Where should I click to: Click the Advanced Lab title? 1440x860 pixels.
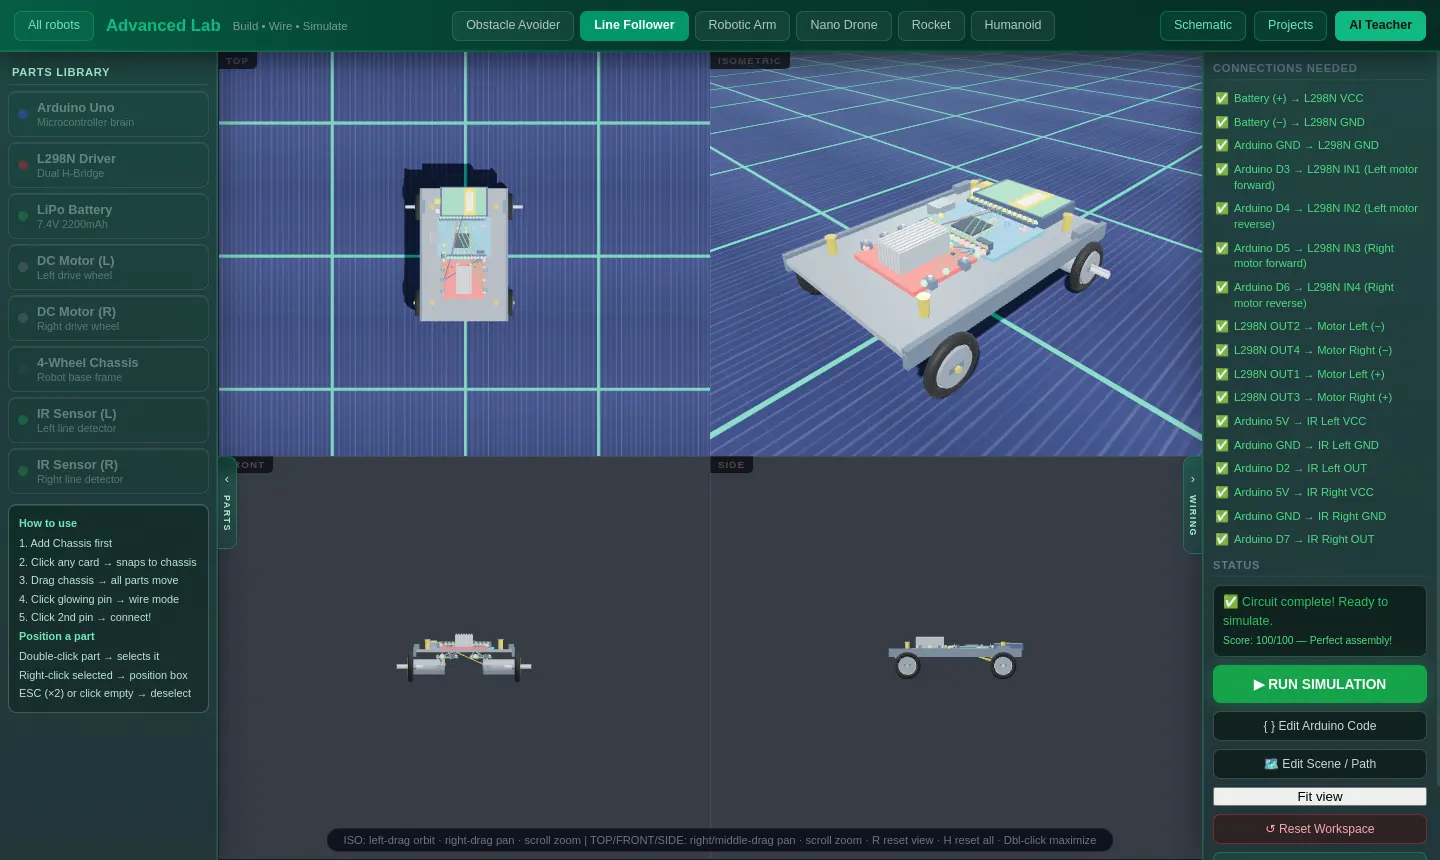(163, 26)
